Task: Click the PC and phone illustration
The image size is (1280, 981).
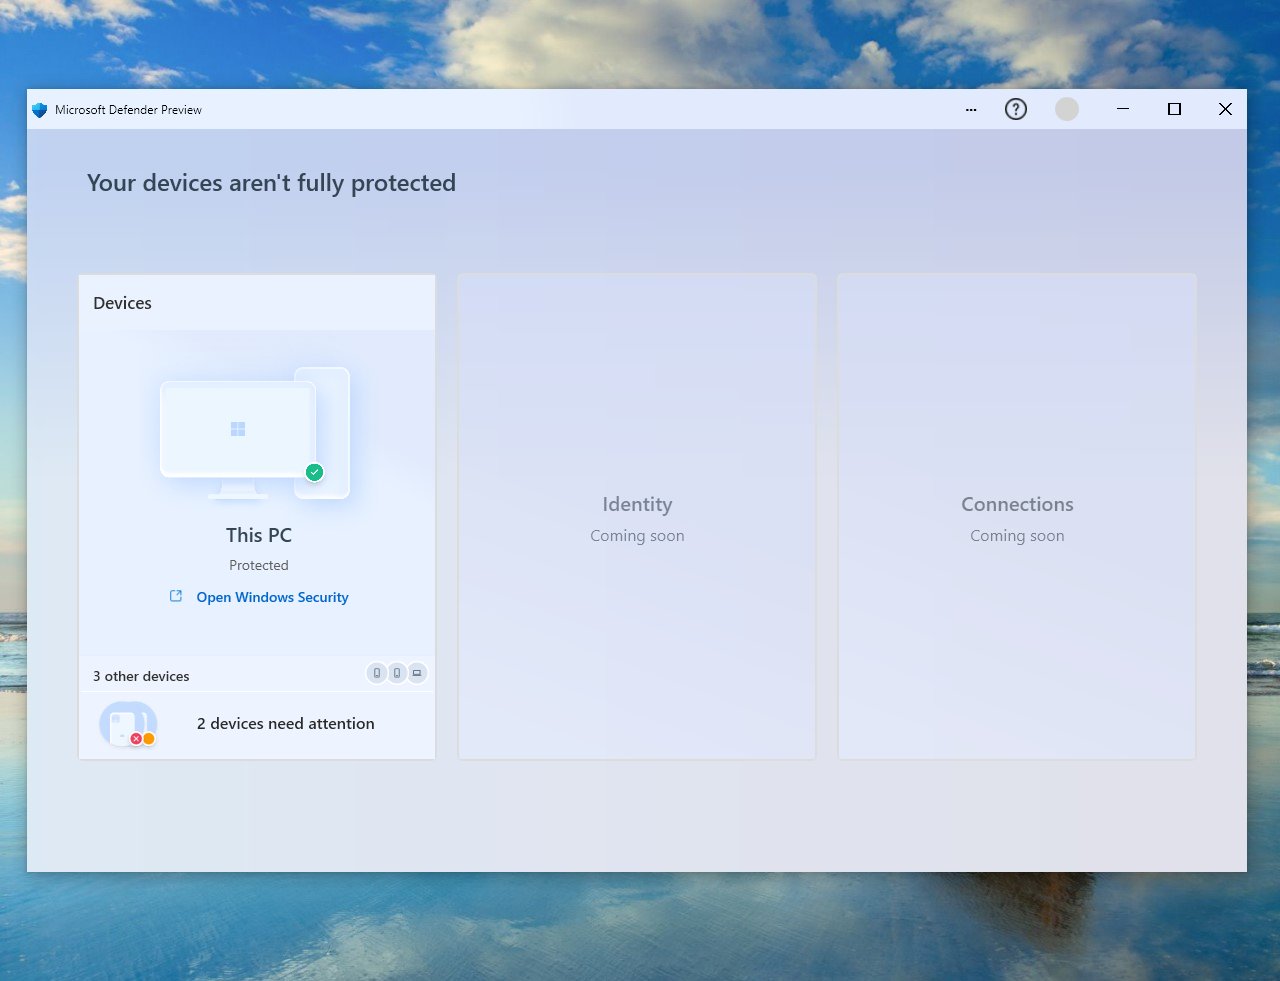Action: click(x=256, y=433)
